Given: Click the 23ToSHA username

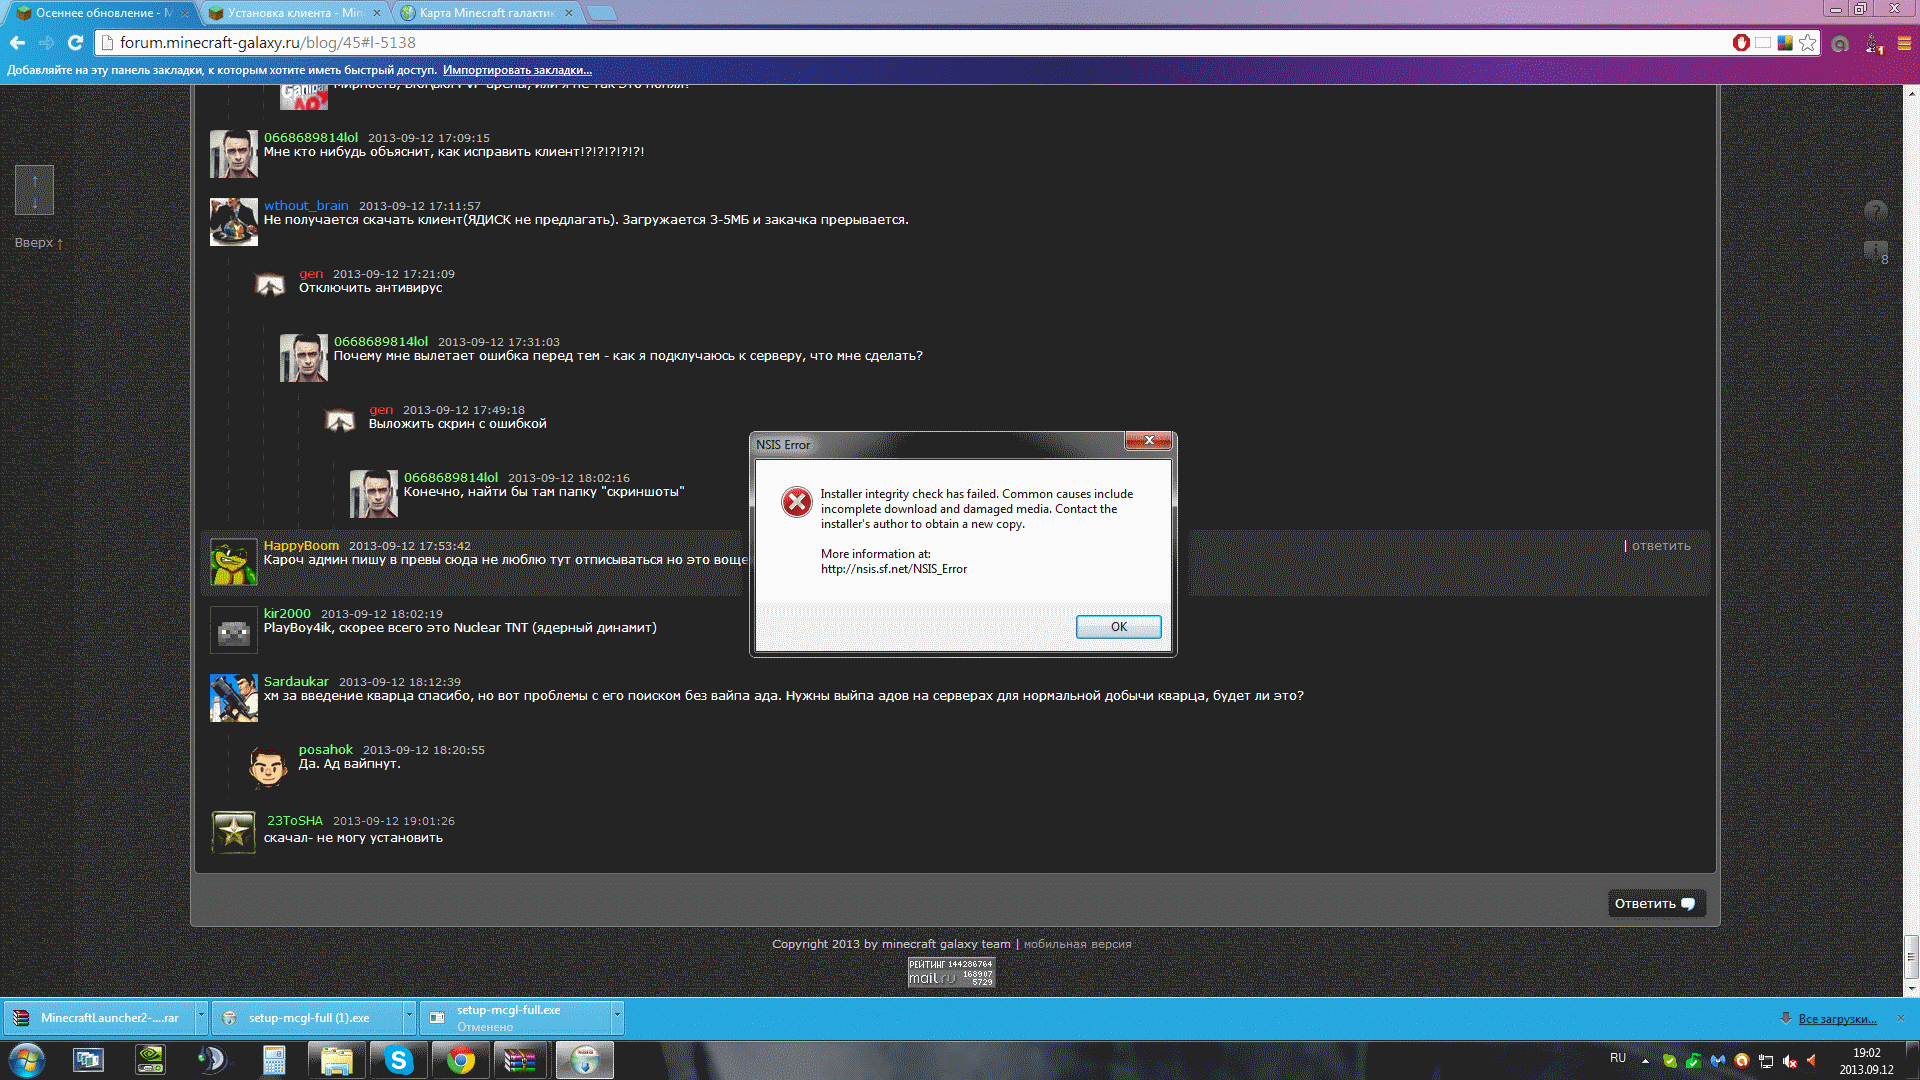Looking at the screenshot, I should 295,820.
